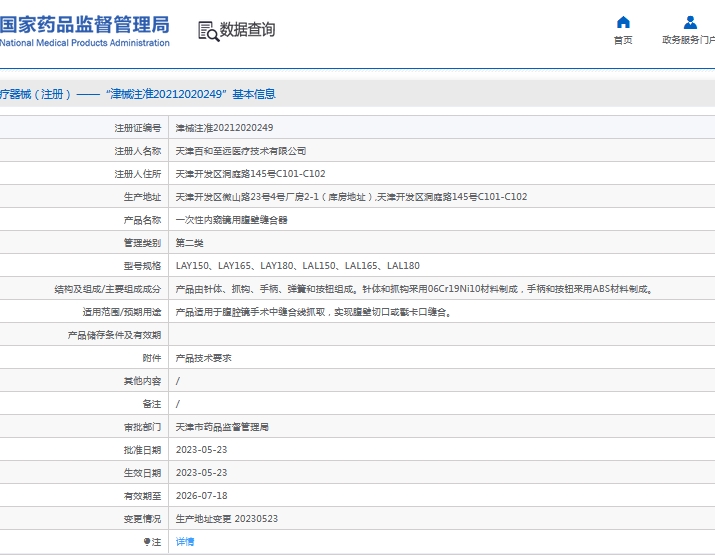This screenshot has height=555, width=715.
Task: Click the 其他内容 row label
Action: click(x=142, y=381)
